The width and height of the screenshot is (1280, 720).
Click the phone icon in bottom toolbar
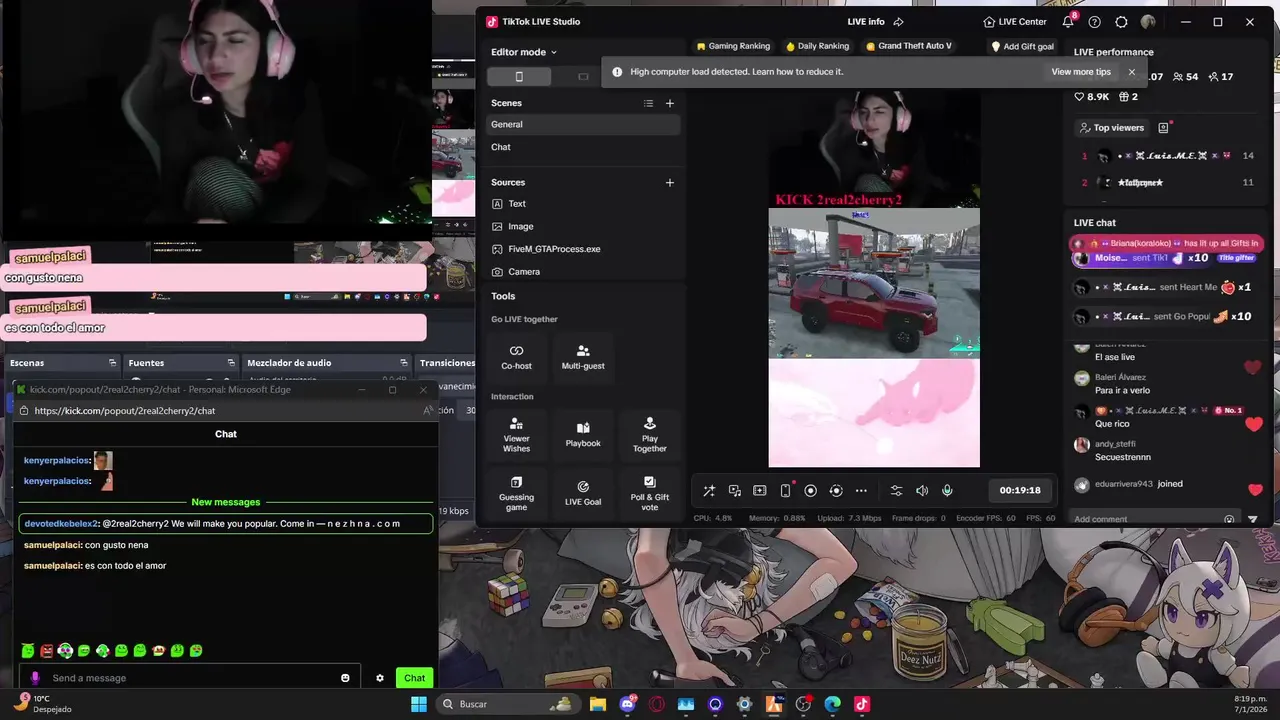coord(785,491)
